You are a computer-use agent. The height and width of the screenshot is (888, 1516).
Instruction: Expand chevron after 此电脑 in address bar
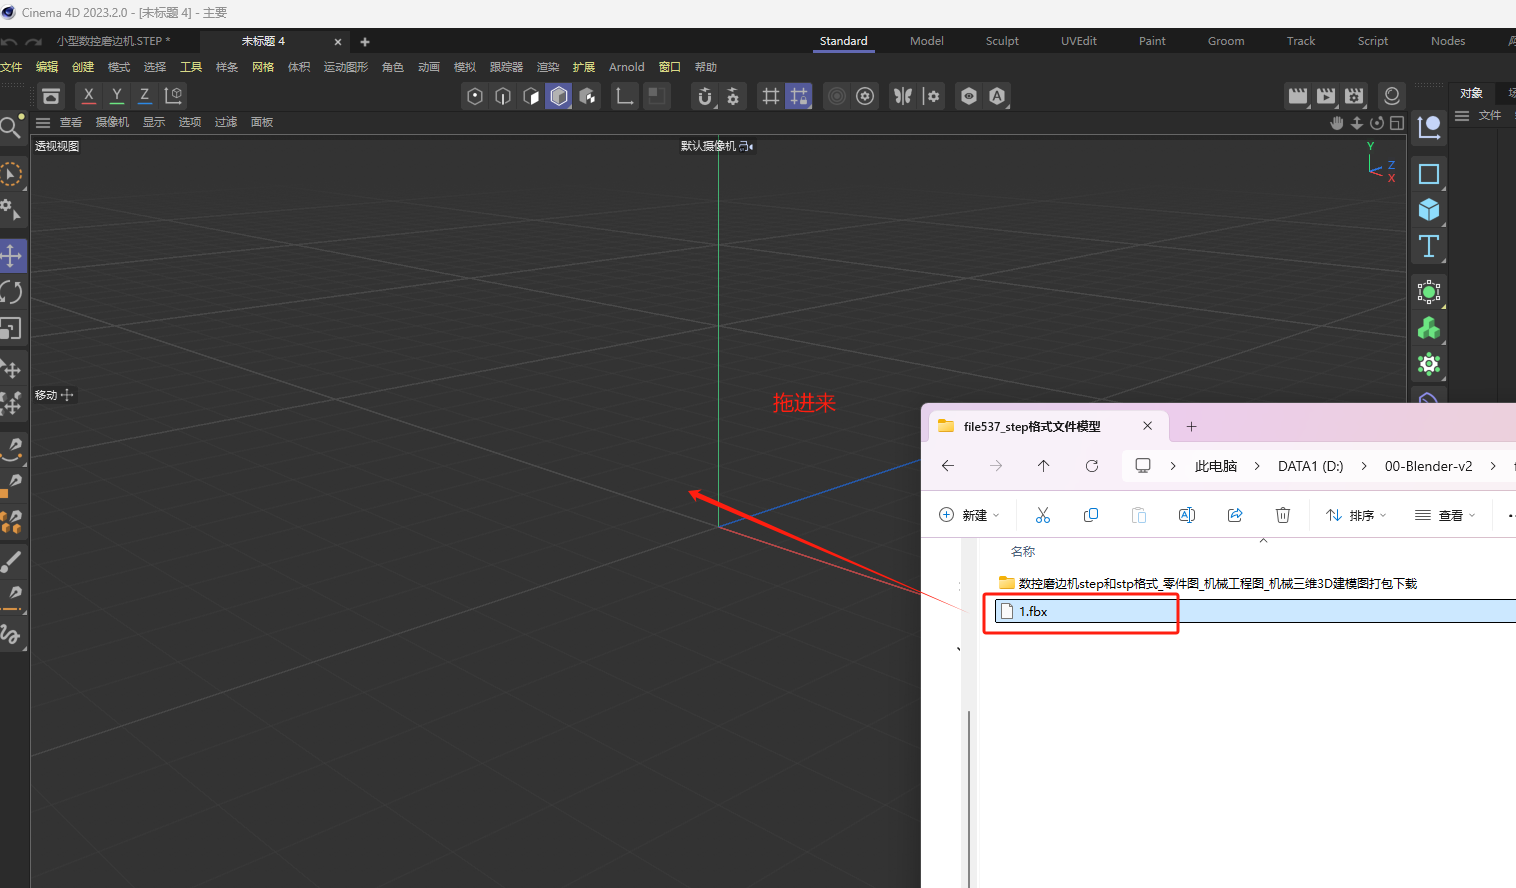coord(1173,466)
